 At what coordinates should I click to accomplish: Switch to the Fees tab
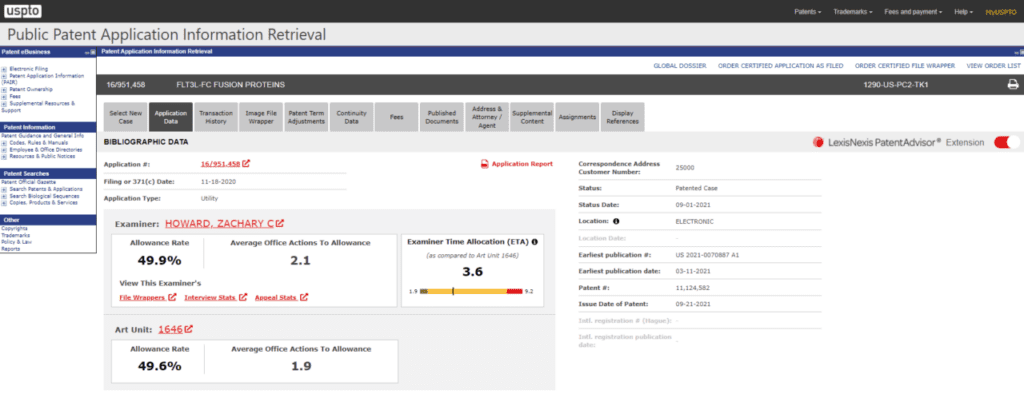coord(396,117)
